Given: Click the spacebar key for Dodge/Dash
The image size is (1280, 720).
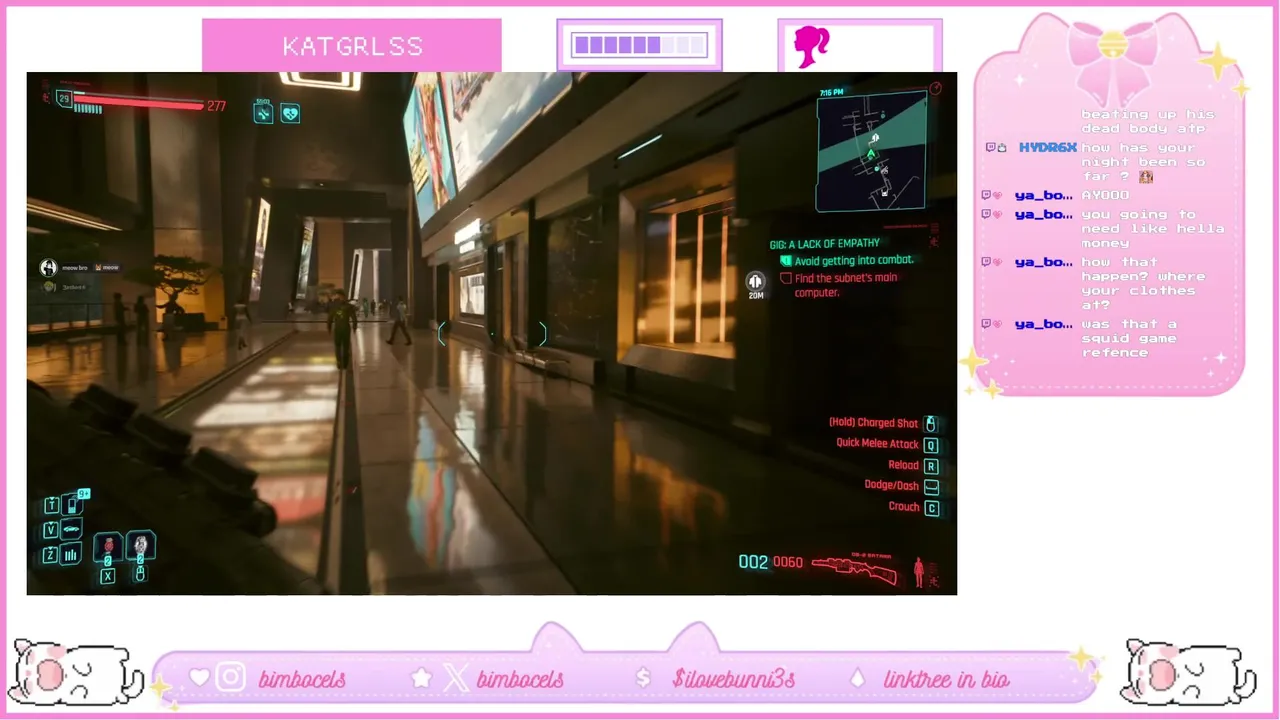Looking at the screenshot, I should pyautogui.click(x=931, y=487).
